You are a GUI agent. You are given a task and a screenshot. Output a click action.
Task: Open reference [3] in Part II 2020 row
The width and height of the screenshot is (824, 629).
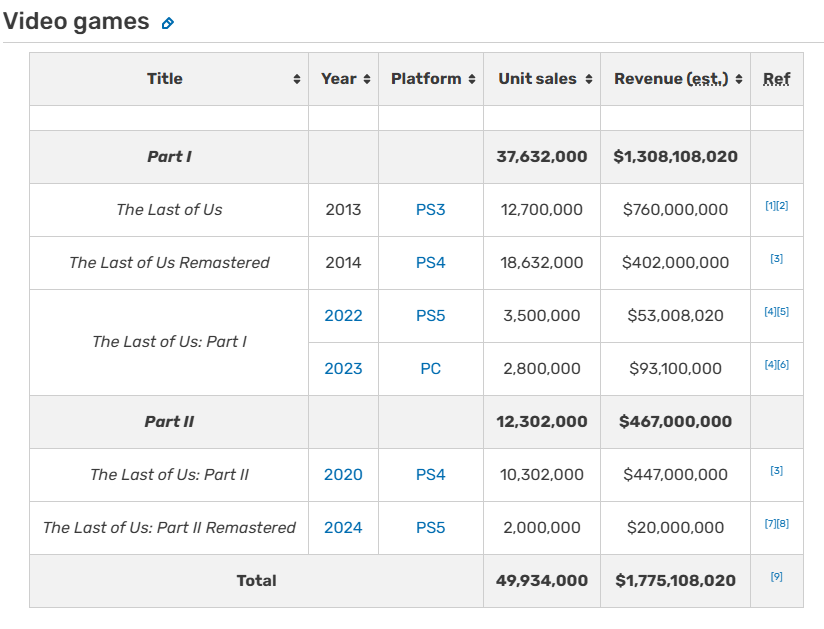(777, 470)
